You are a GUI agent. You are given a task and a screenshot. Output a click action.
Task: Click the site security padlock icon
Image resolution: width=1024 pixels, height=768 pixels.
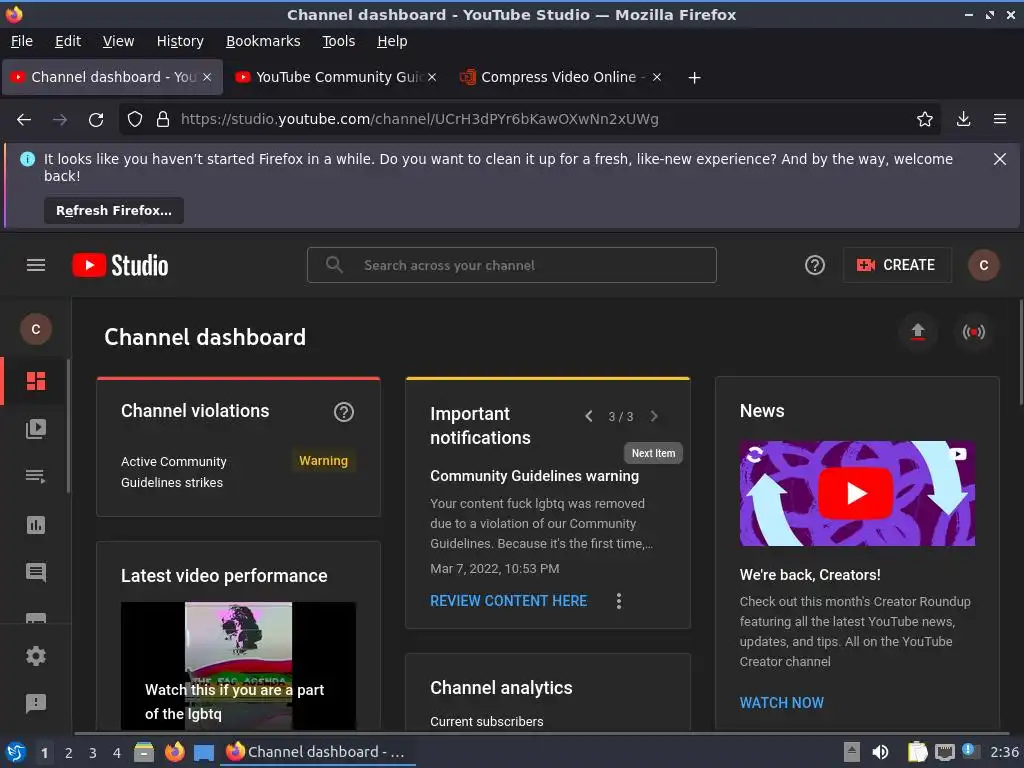(x=163, y=120)
